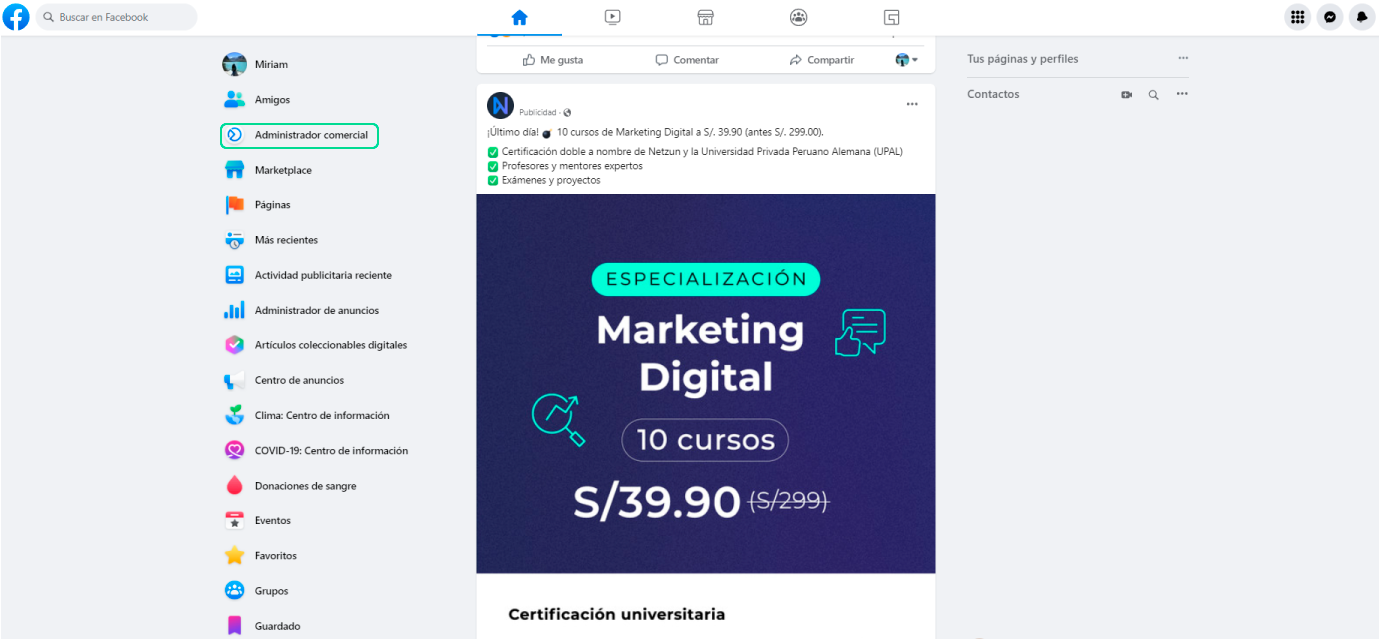
Task: Switch to the Home tab
Action: coord(519,17)
